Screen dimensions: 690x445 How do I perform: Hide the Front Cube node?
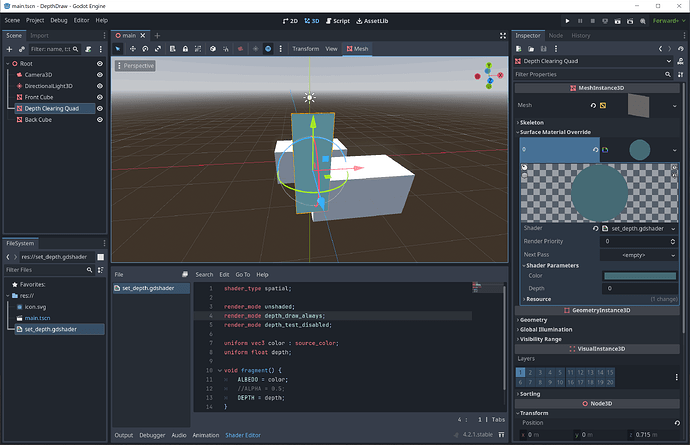[100, 97]
